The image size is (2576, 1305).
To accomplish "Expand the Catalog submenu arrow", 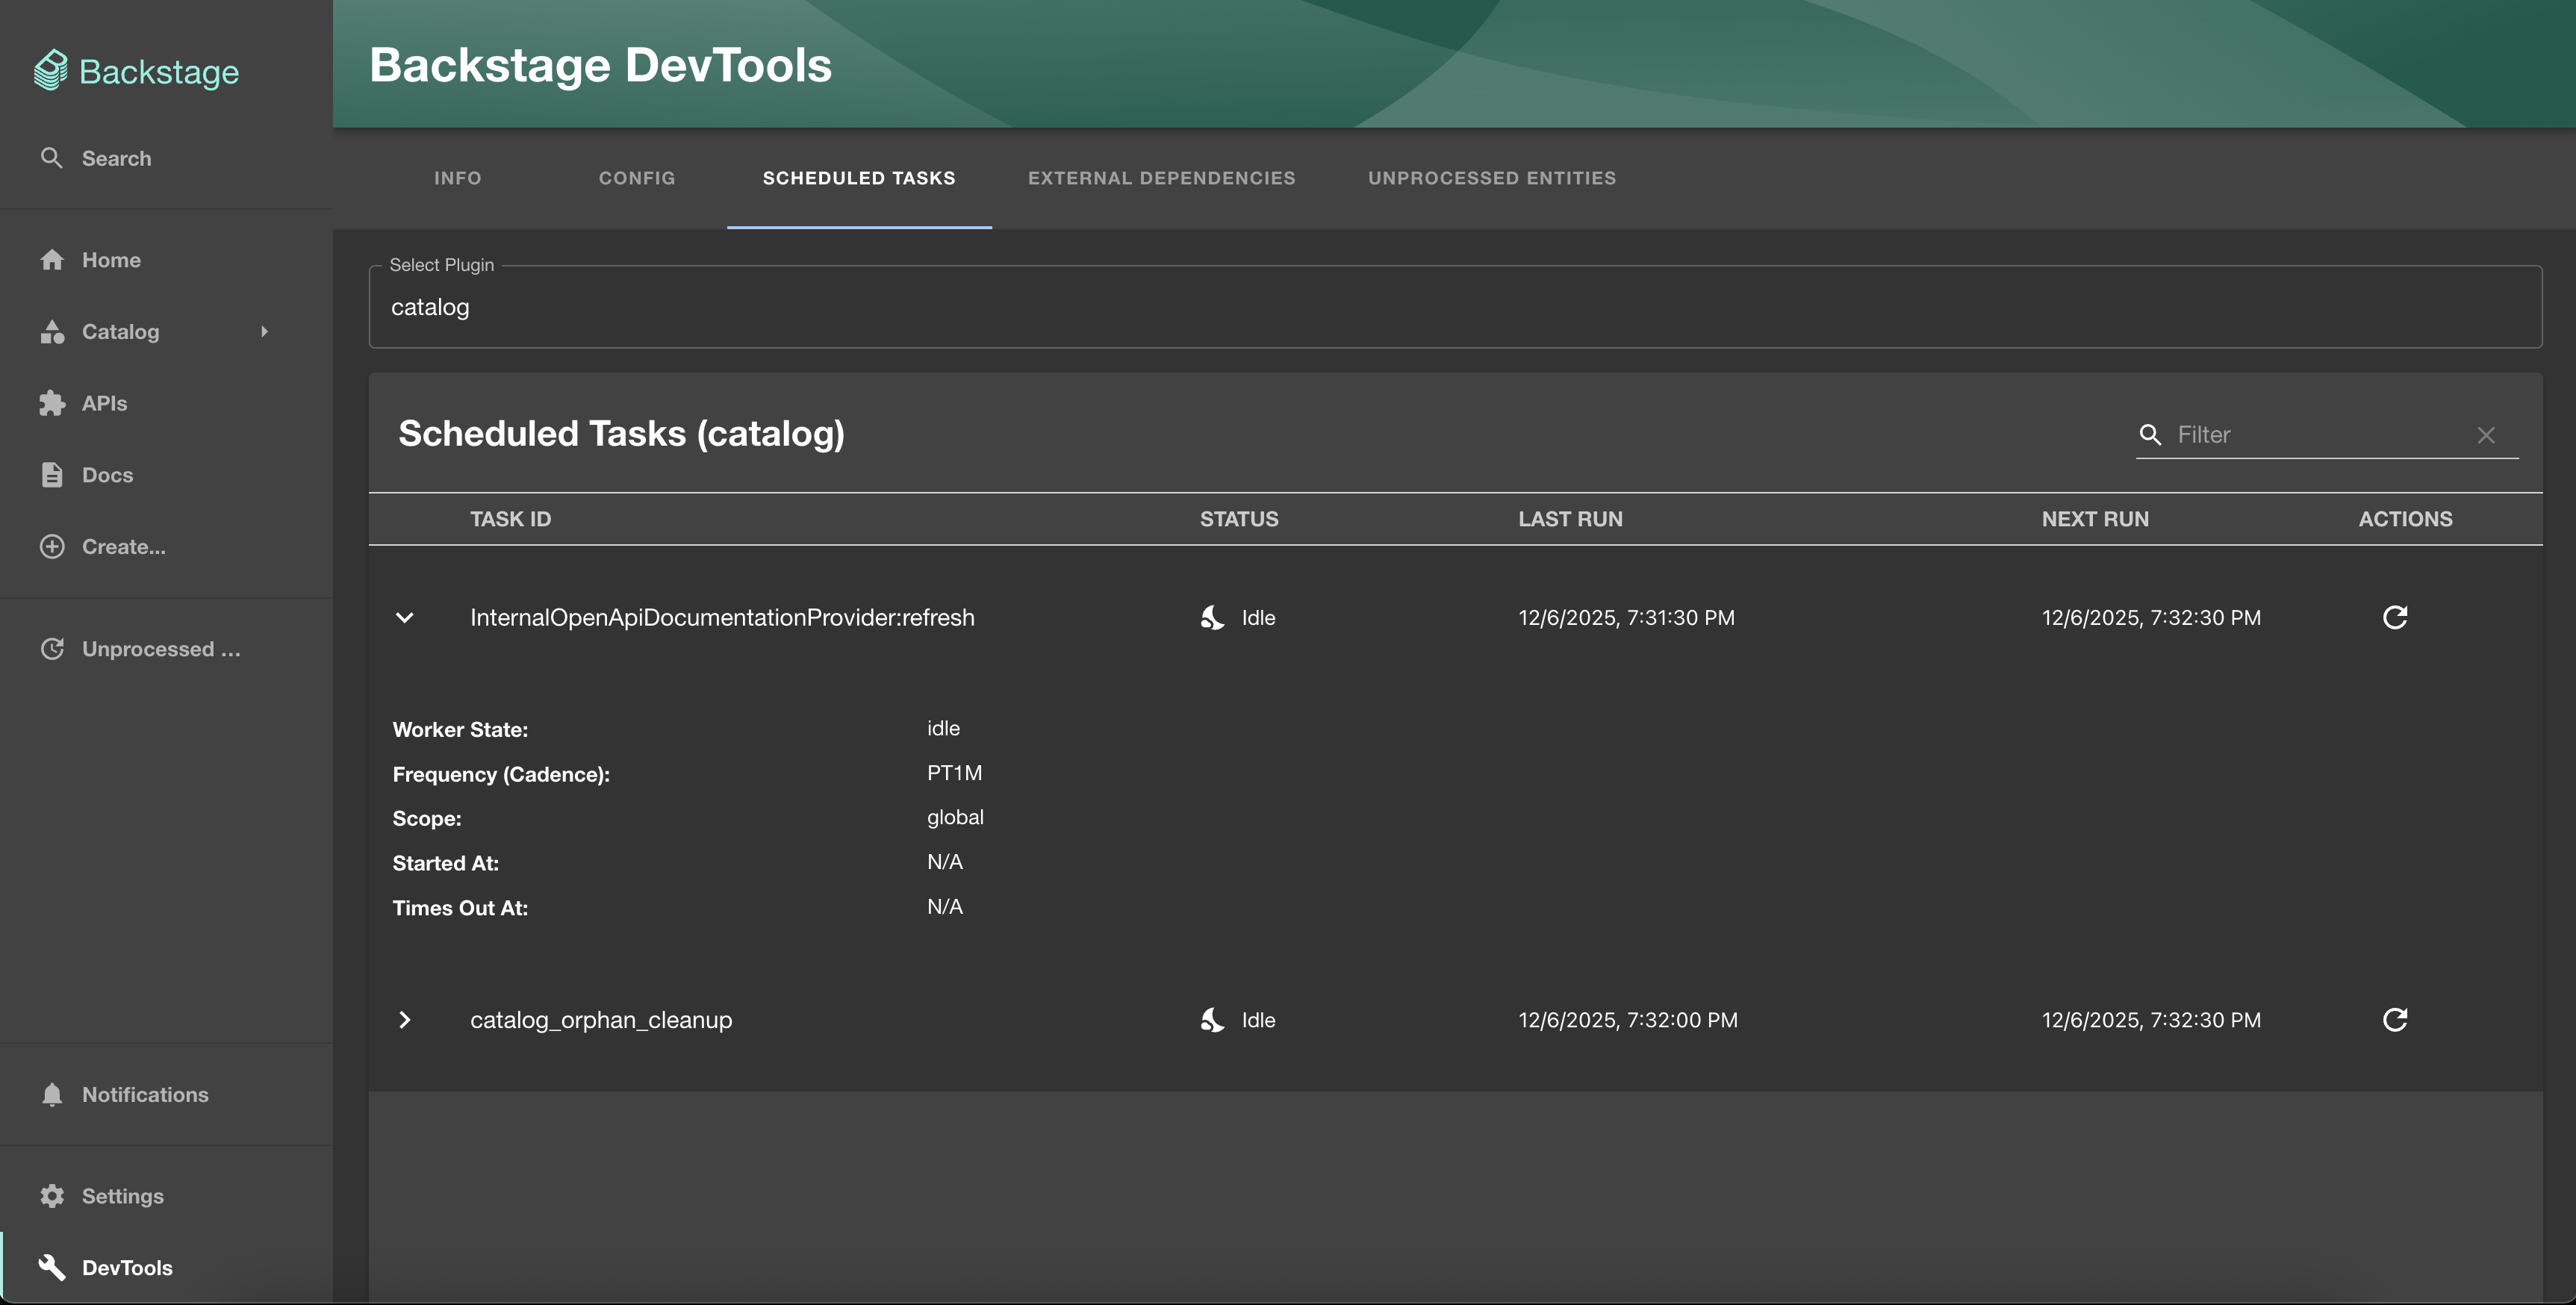I will pos(264,332).
